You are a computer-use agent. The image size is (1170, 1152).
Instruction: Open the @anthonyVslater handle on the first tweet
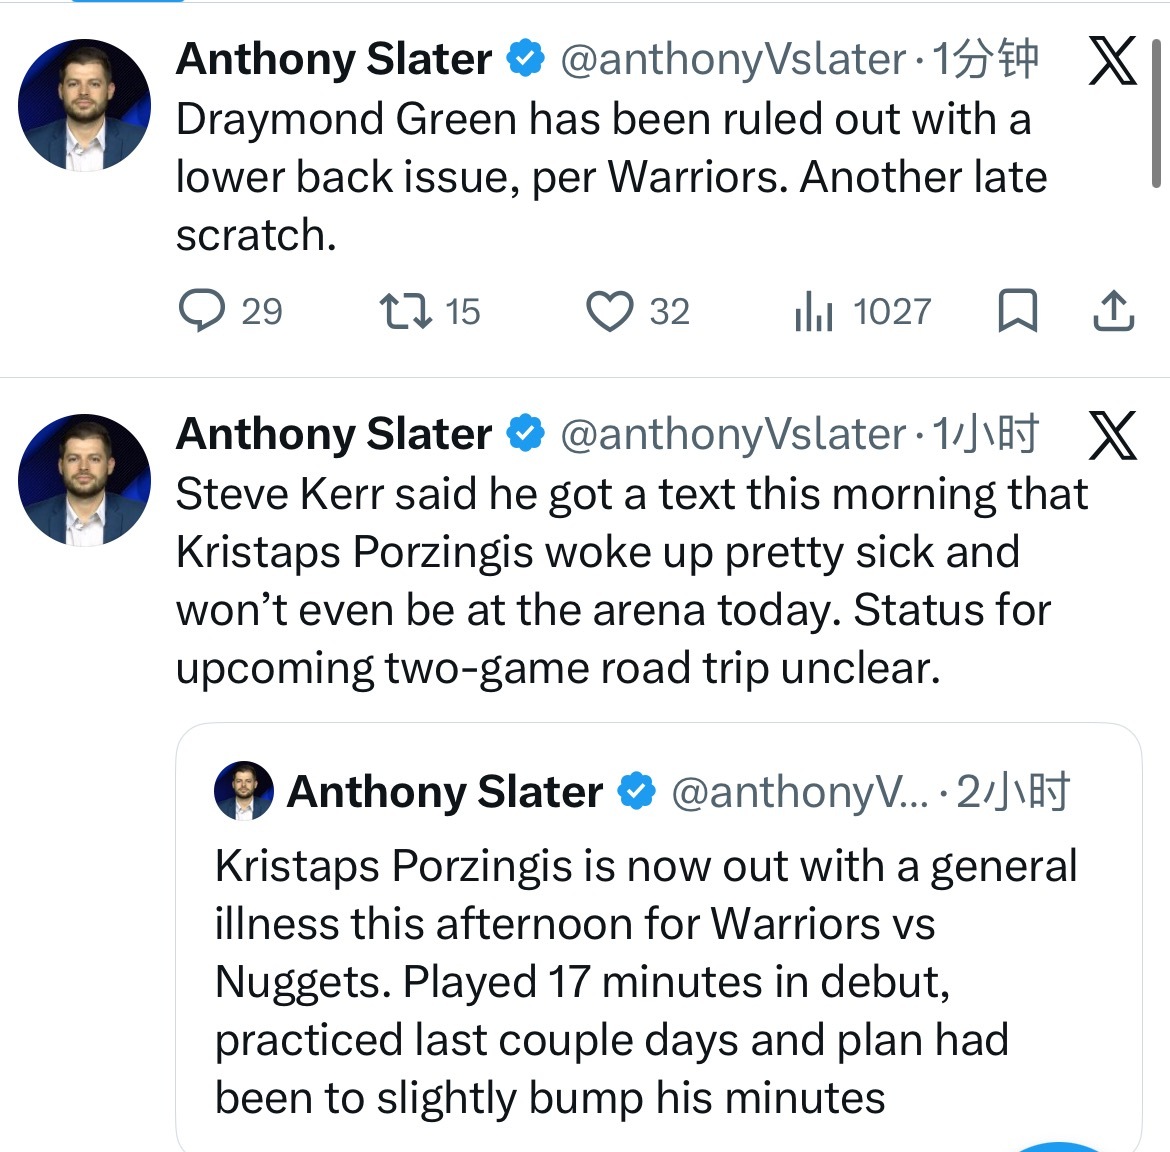pyautogui.click(x=732, y=60)
